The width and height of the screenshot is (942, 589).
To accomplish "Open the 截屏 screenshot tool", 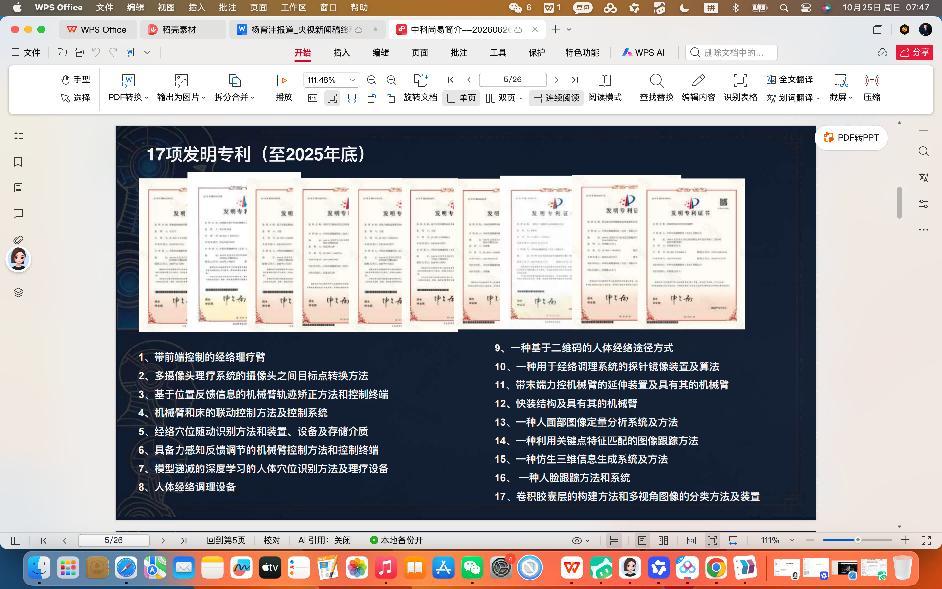I will pyautogui.click(x=840, y=88).
